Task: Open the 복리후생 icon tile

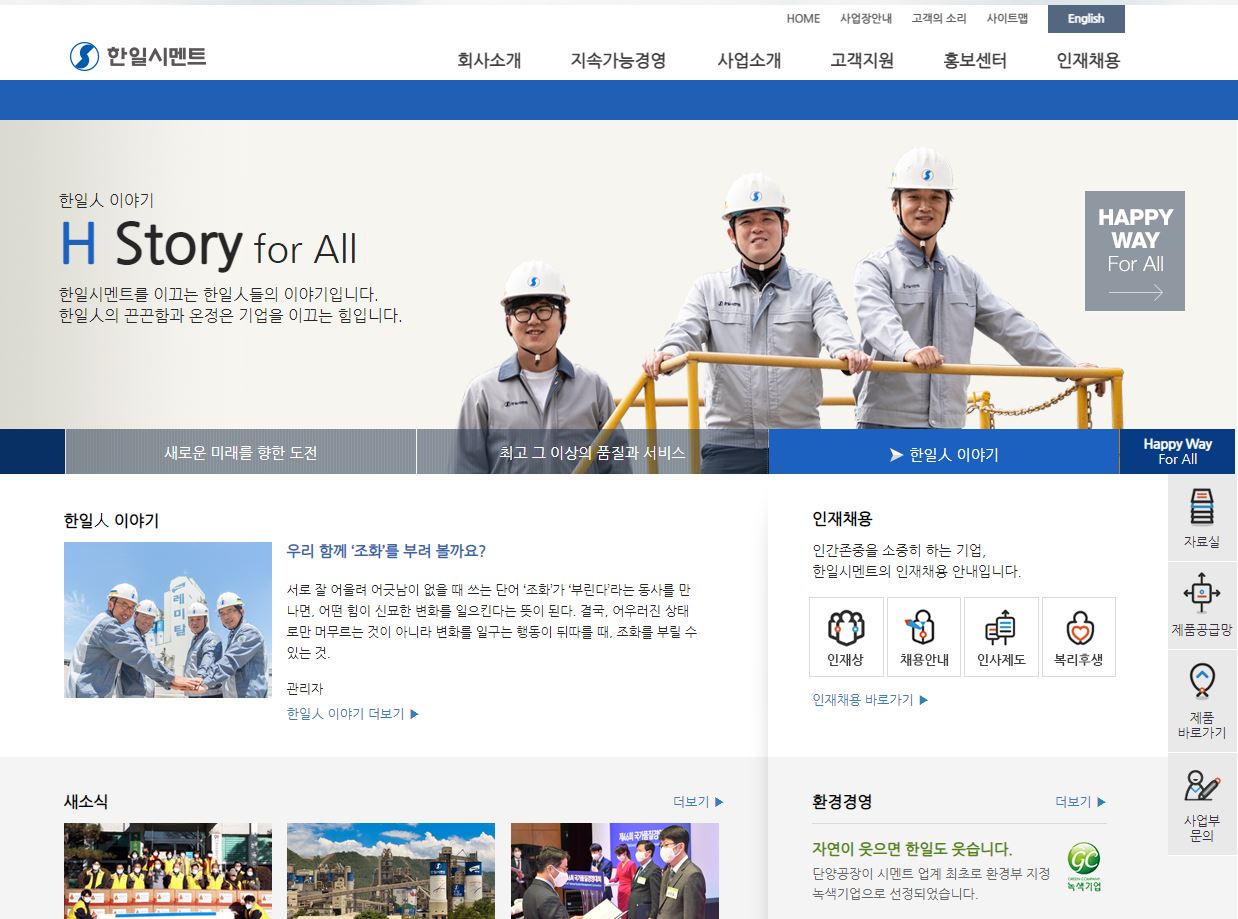Action: [x=1078, y=637]
